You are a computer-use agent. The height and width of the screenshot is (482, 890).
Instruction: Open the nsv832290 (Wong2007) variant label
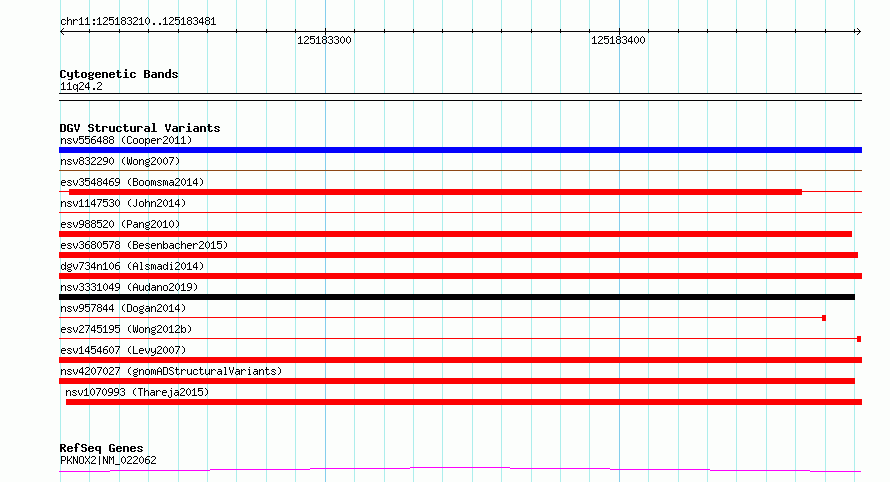click(120, 161)
